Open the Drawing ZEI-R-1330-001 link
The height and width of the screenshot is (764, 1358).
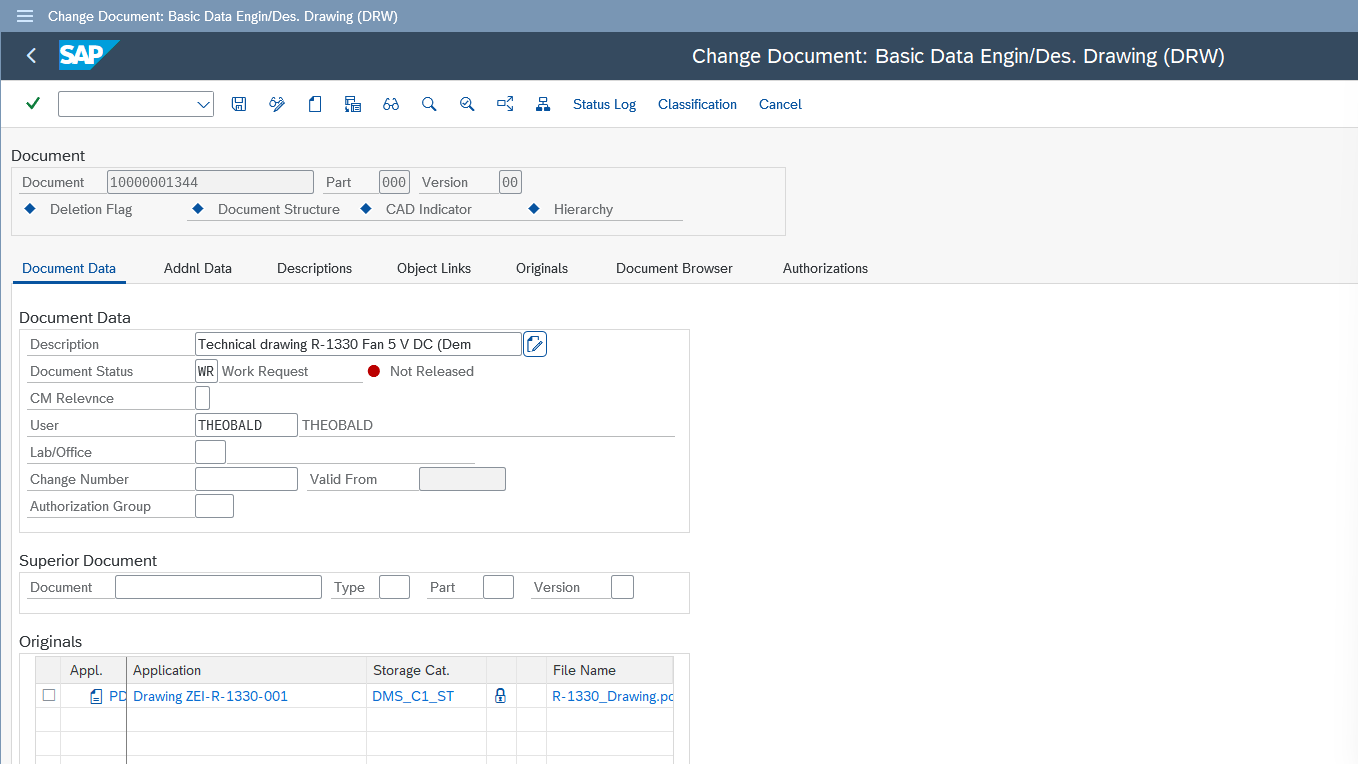click(210, 696)
